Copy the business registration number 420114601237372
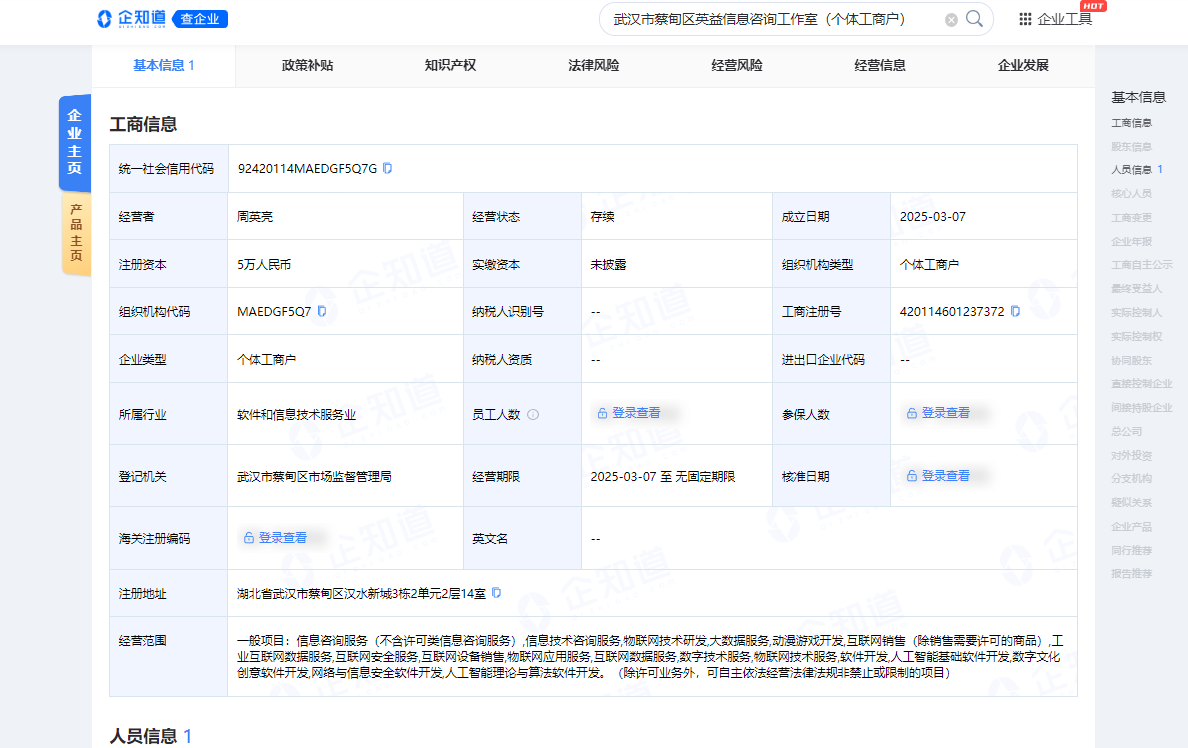Screen dimensions: 1188x748 [1015, 311]
